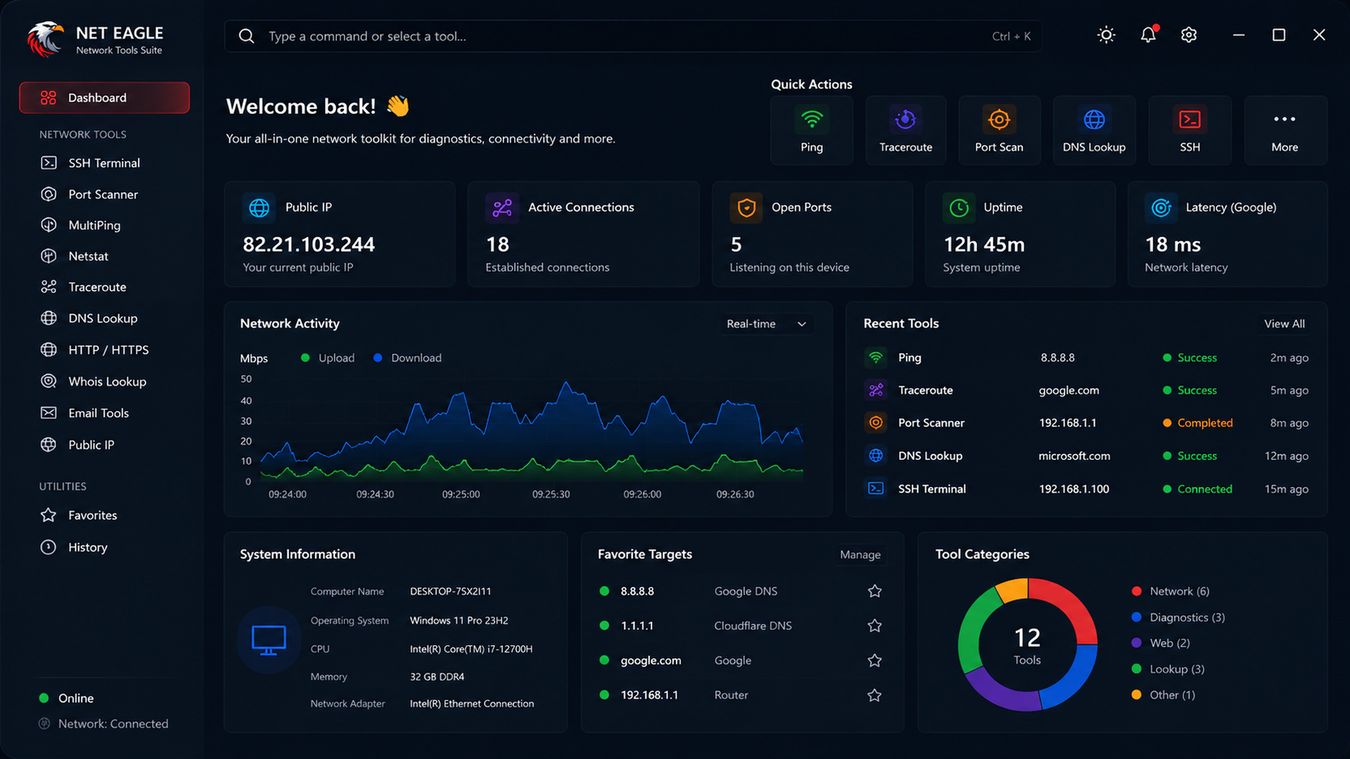Click the Latency (Google) card icon

coord(1161,208)
